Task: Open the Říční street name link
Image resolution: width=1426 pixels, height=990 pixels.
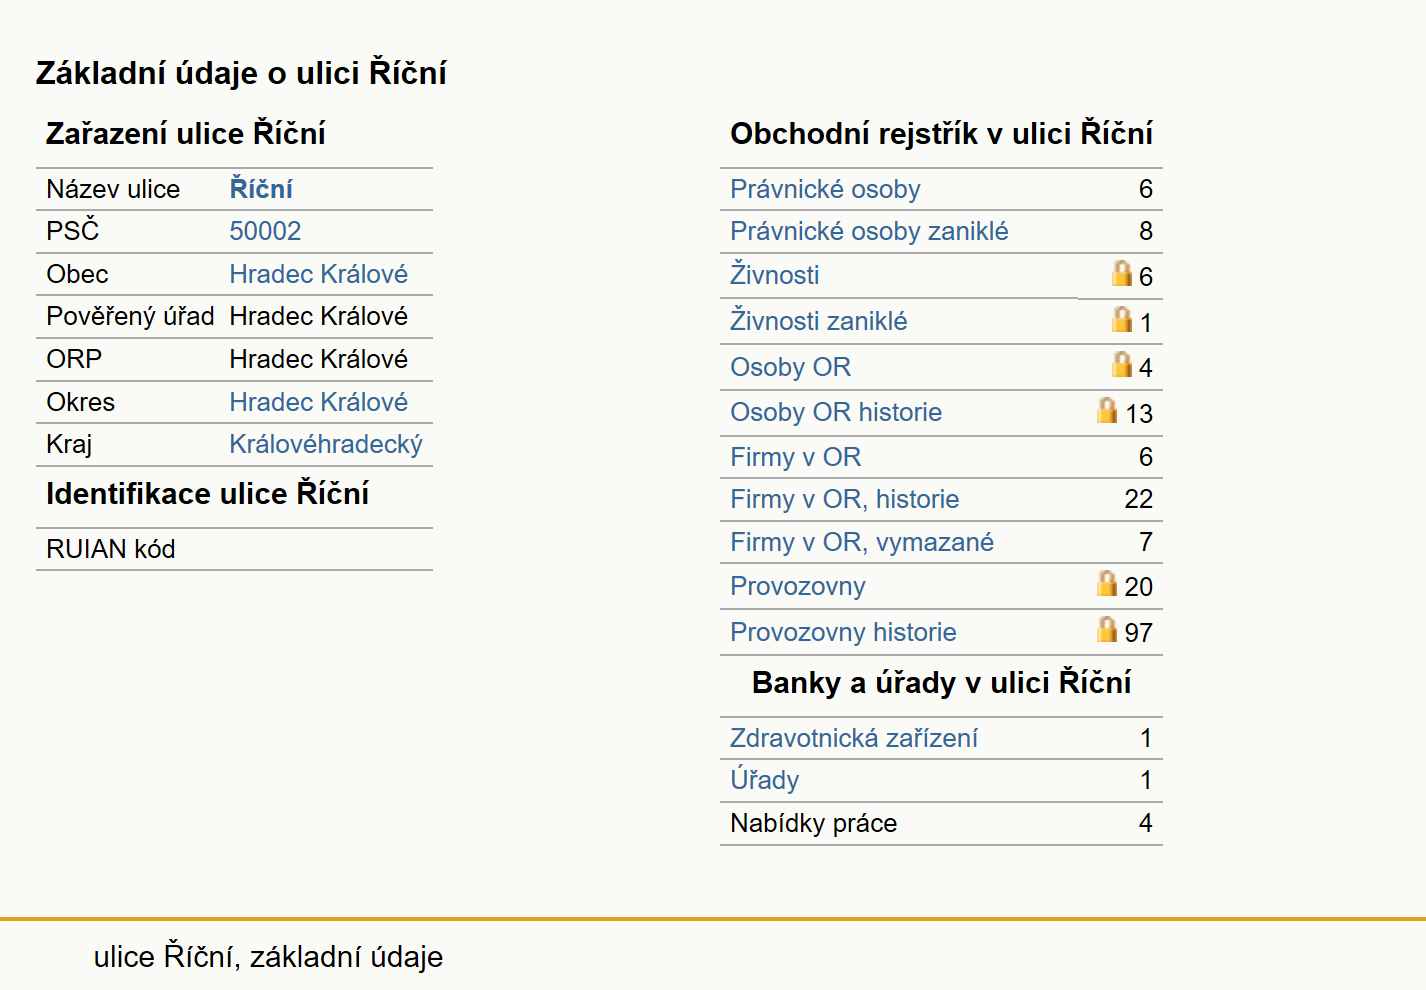Action: (x=261, y=189)
